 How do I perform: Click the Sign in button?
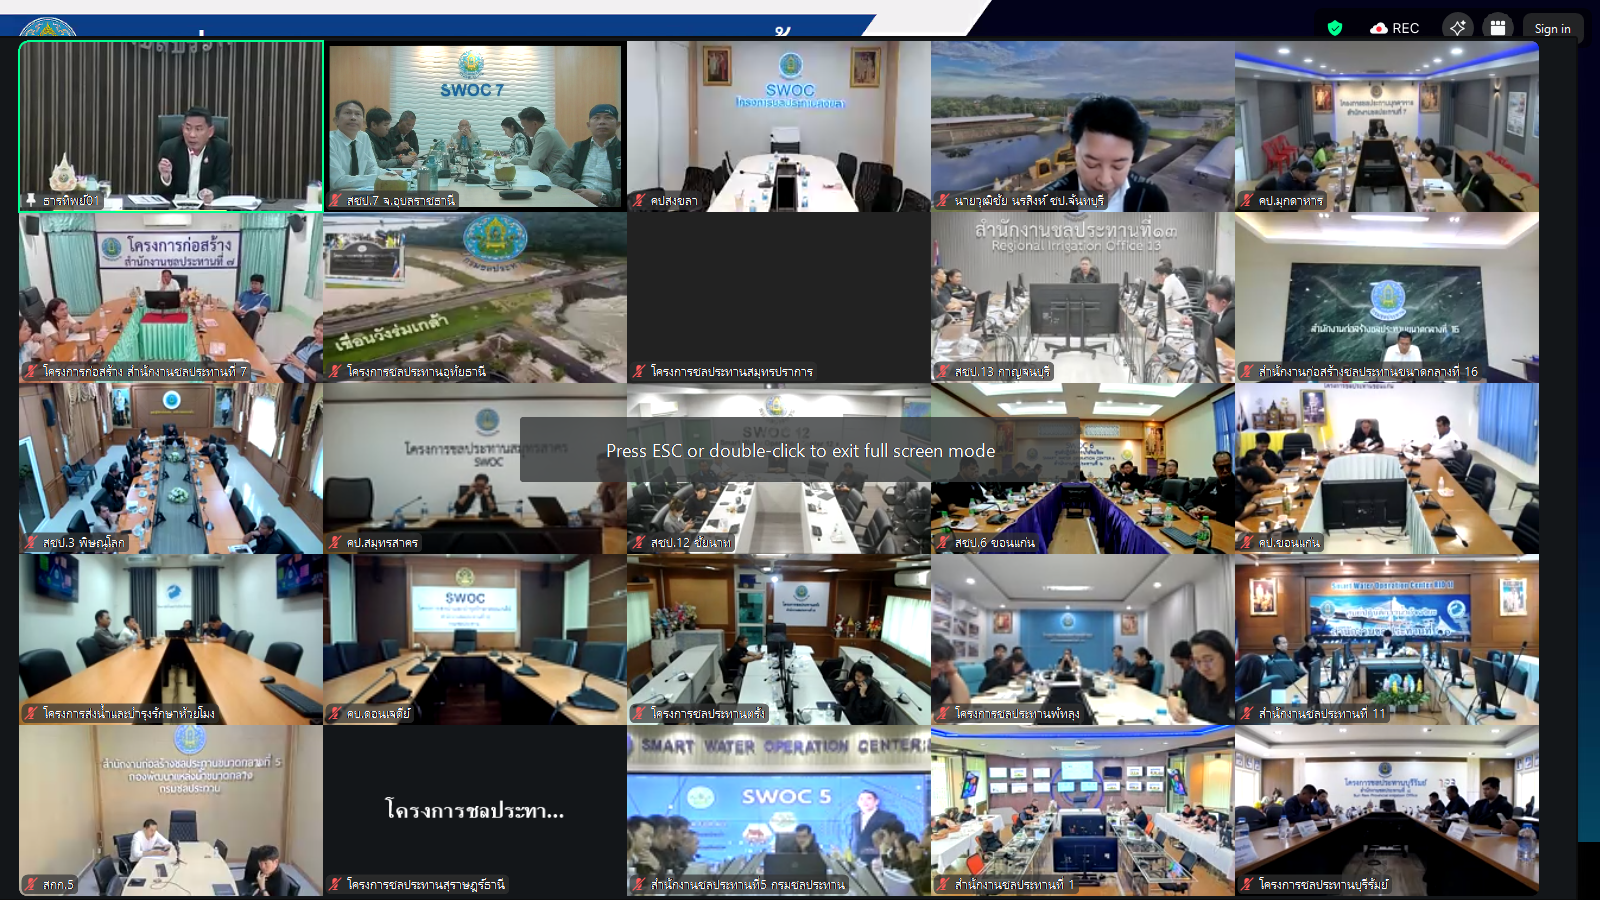[1552, 29]
